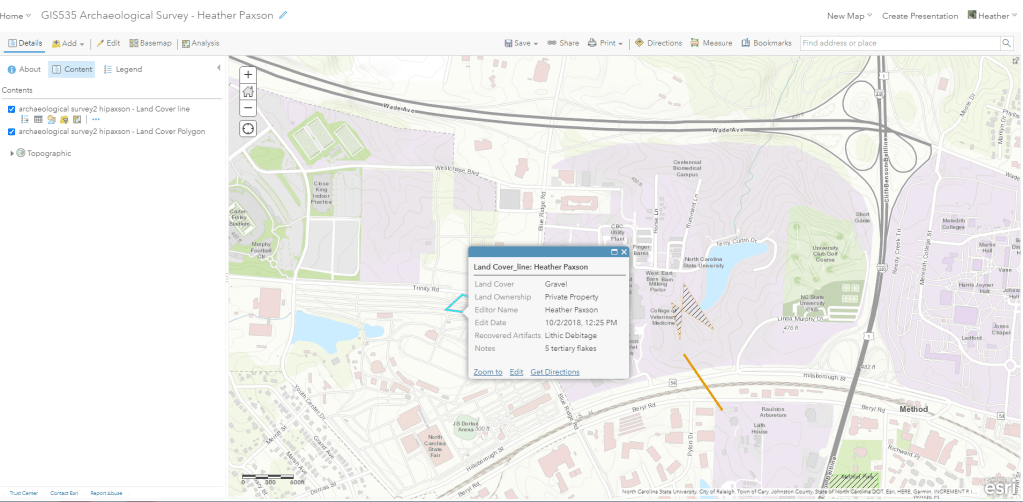This screenshot has width=1023, height=502.
Task: Show table for Land Cover line layer
Action: 37,119
